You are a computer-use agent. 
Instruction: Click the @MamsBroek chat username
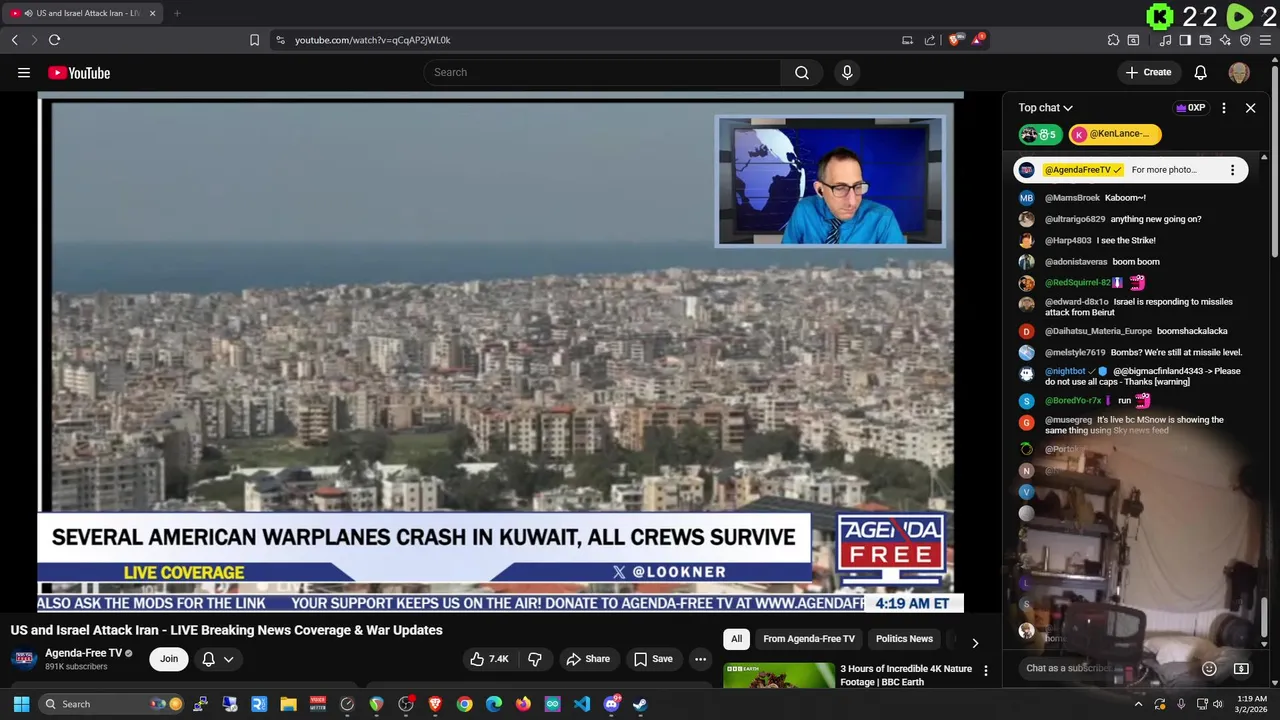pos(1072,198)
